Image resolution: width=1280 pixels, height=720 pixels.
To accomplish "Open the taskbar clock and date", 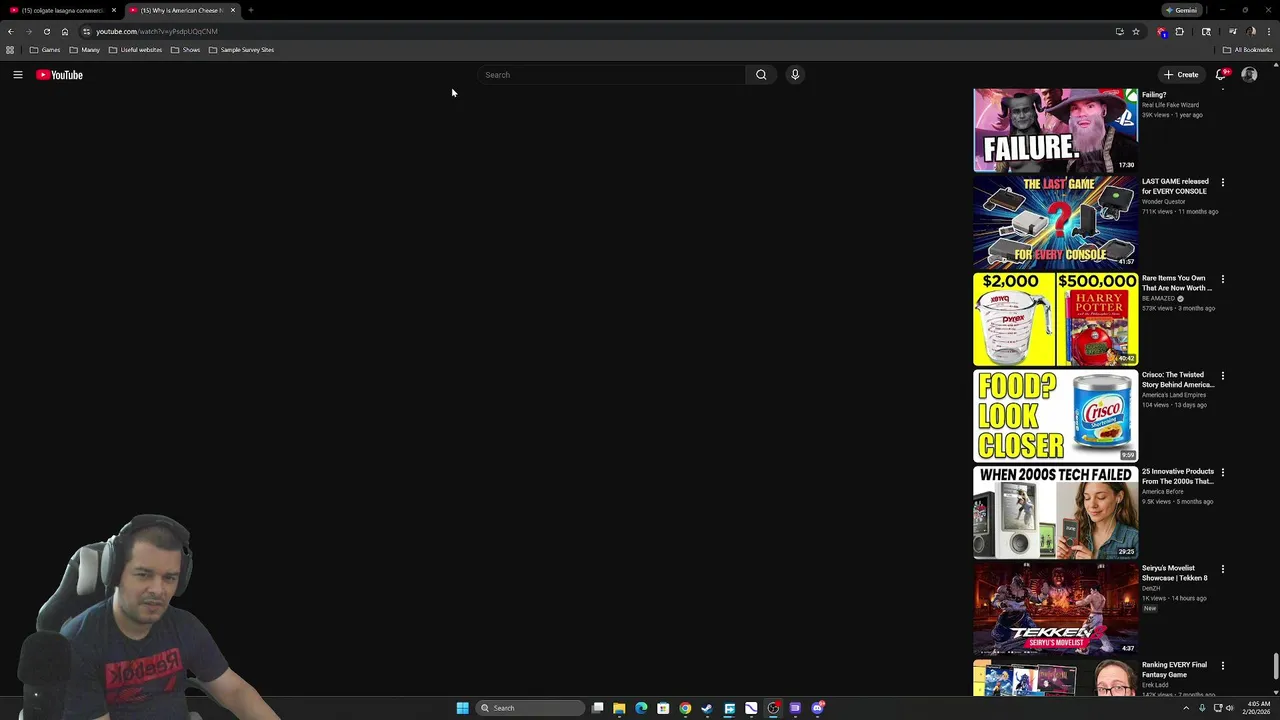I will click(x=1258, y=708).
